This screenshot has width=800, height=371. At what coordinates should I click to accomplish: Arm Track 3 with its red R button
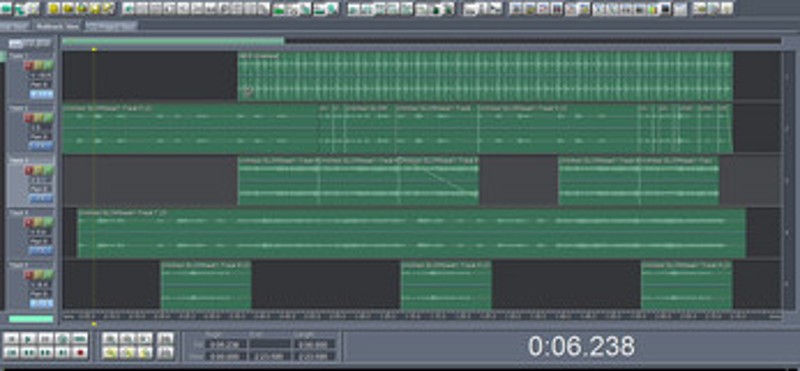29,170
